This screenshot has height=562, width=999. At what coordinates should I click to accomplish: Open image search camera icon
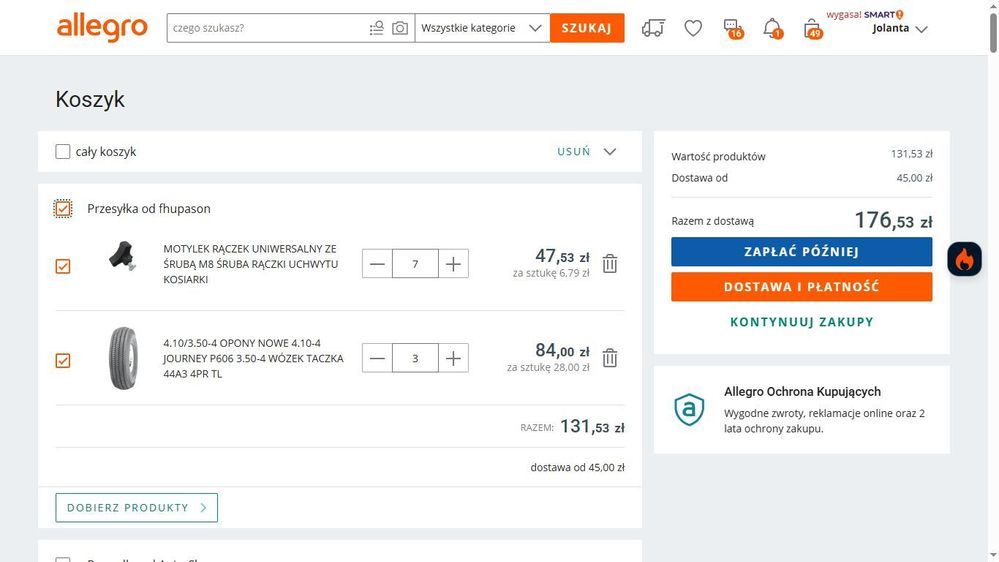[400, 28]
